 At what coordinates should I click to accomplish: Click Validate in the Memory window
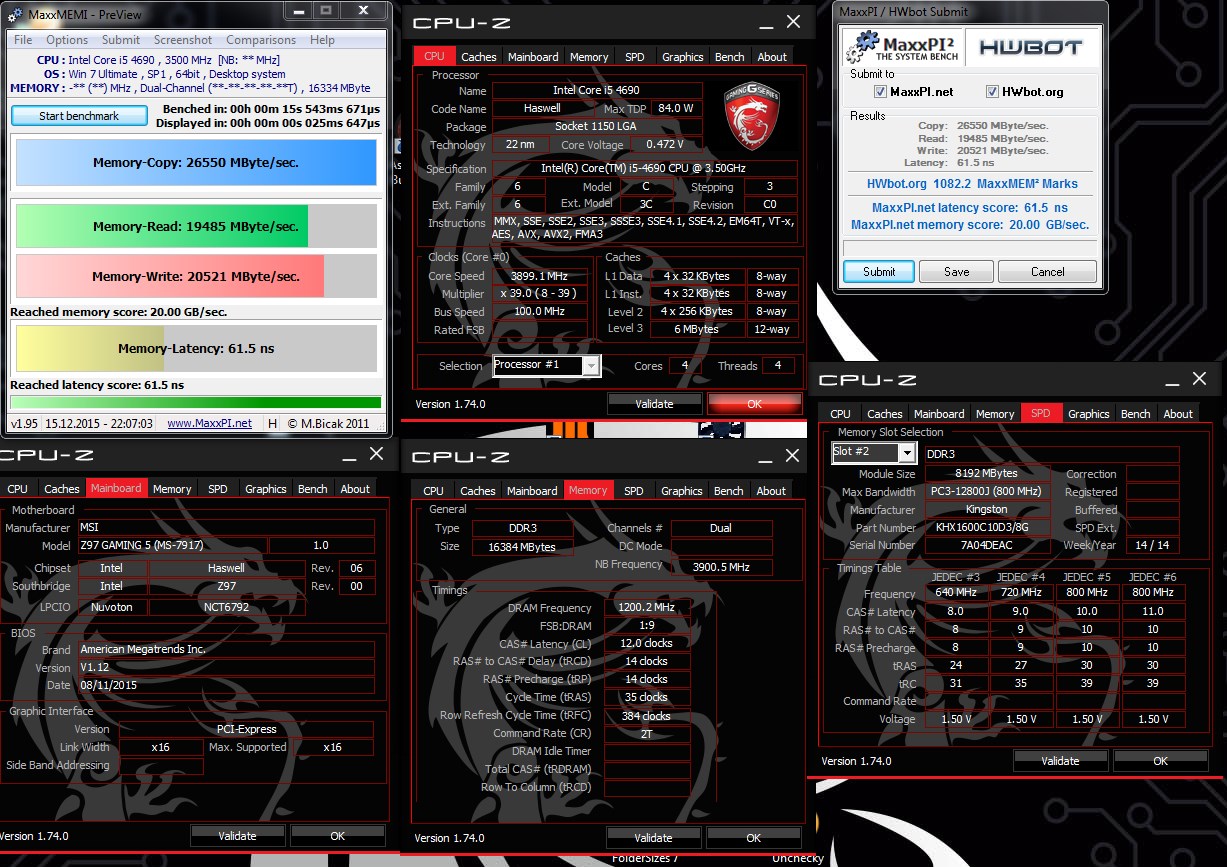coord(653,838)
